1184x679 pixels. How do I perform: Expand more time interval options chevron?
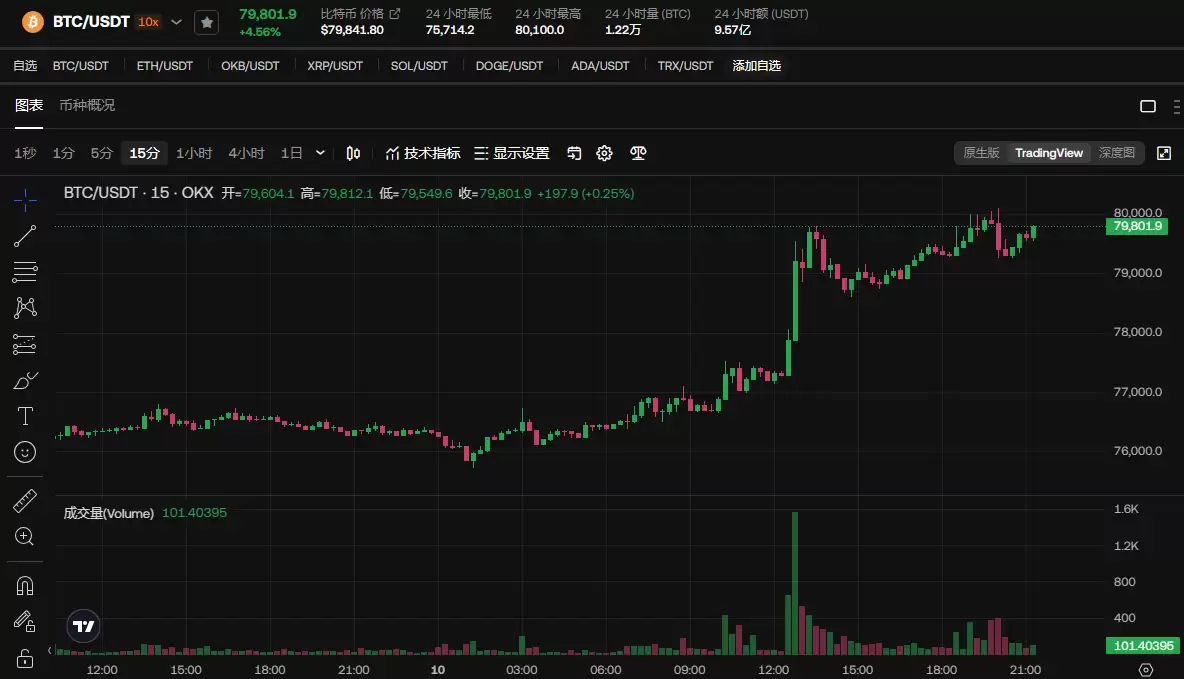tap(320, 153)
